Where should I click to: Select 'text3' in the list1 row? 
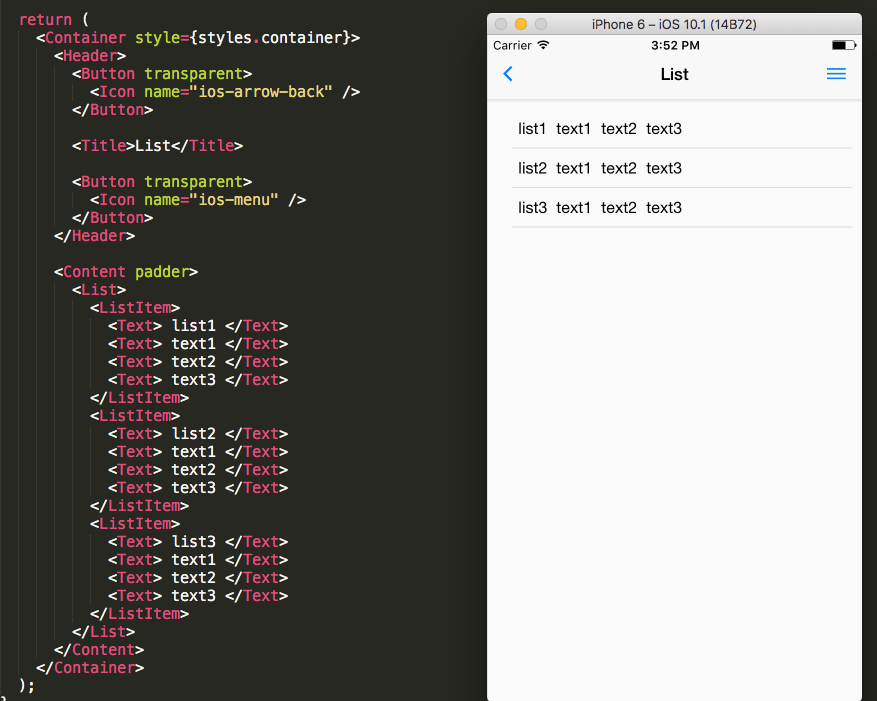[664, 129]
